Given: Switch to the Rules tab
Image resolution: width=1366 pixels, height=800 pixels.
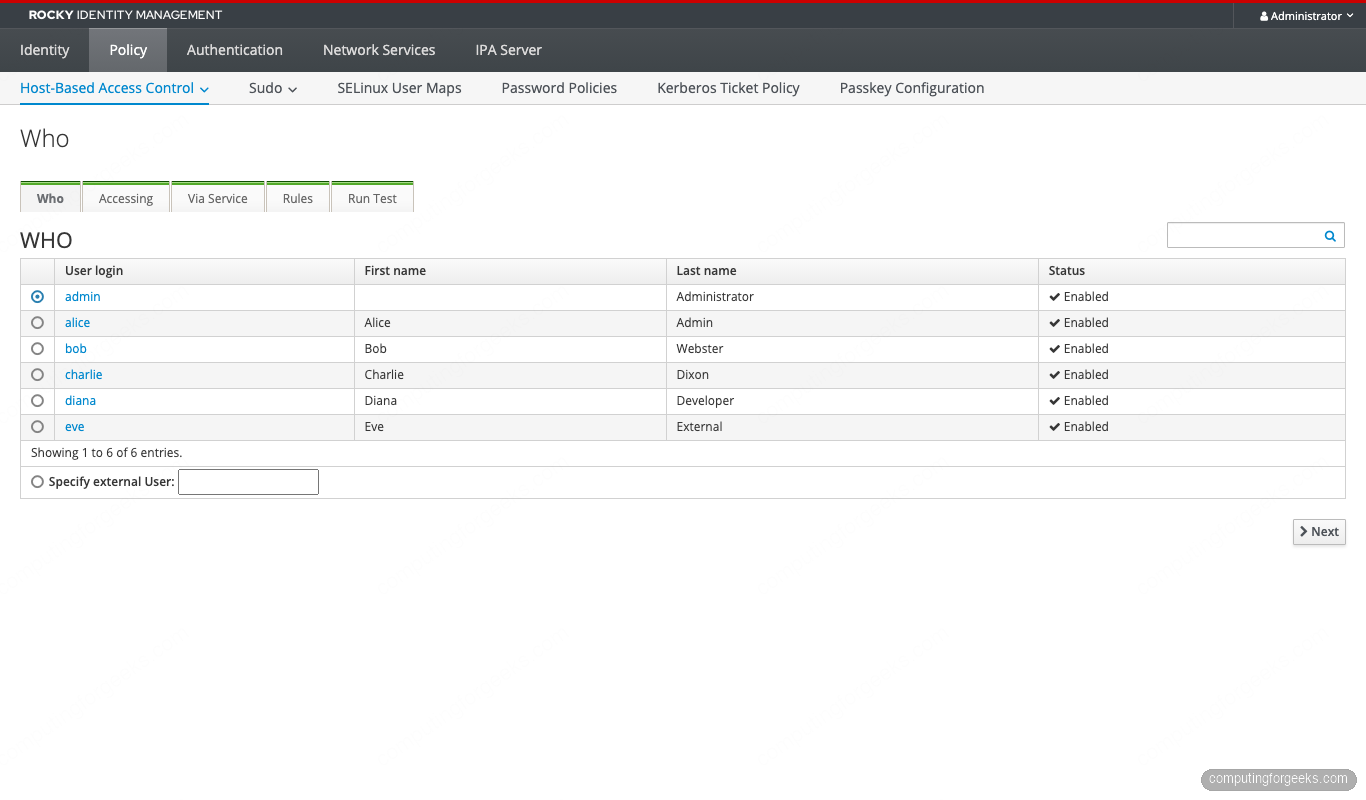Looking at the screenshot, I should 298,197.
